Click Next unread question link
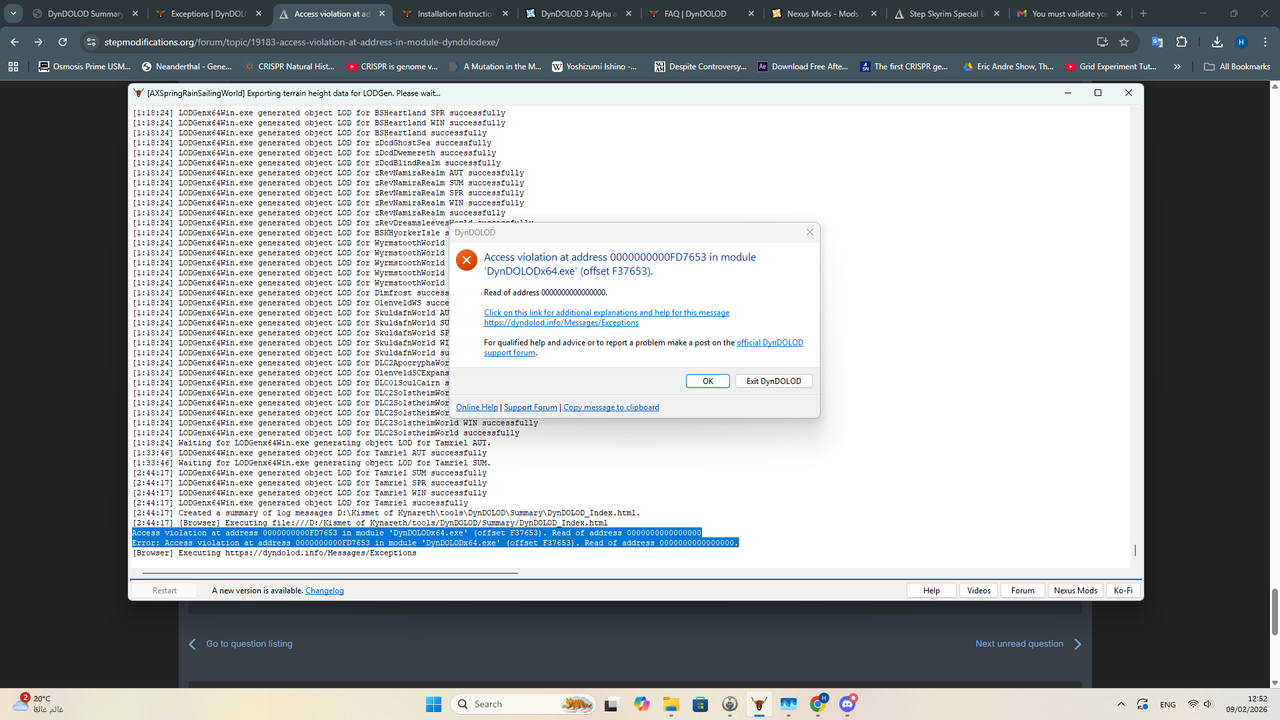 click(x=1029, y=644)
